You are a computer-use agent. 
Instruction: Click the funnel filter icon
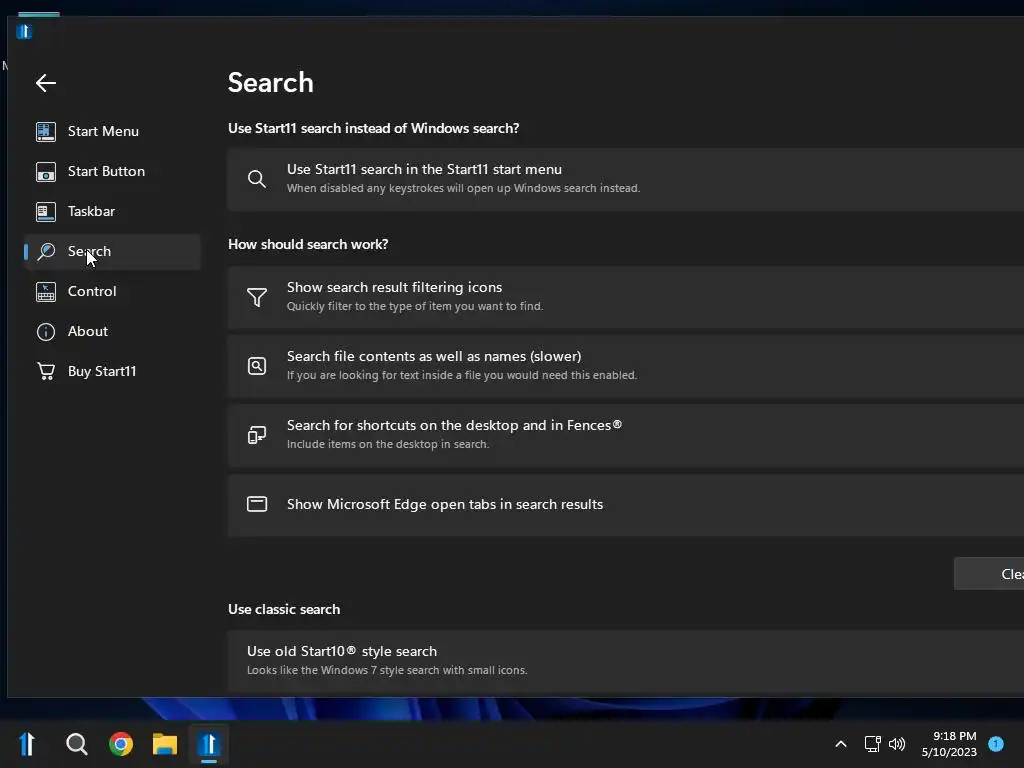[257, 297]
